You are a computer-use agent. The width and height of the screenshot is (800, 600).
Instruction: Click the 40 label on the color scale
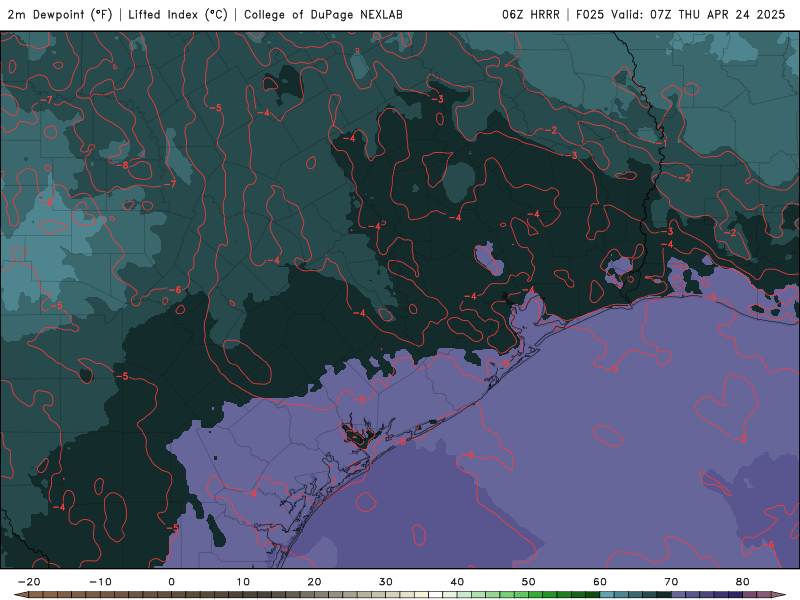tap(457, 582)
